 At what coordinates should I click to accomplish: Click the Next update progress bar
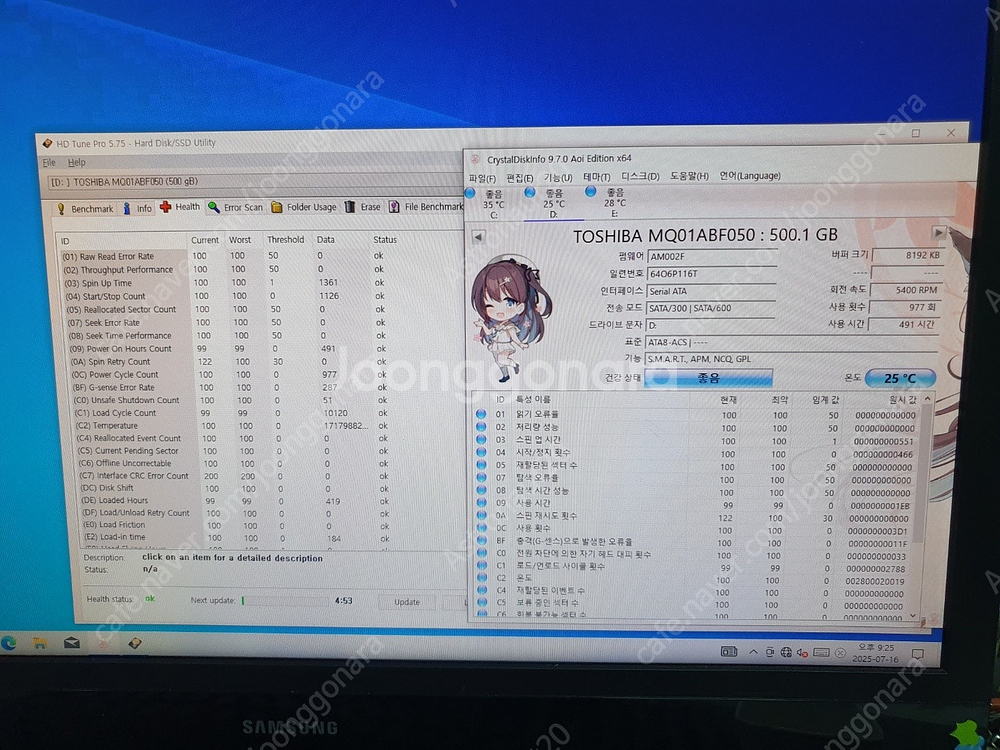click(x=285, y=600)
